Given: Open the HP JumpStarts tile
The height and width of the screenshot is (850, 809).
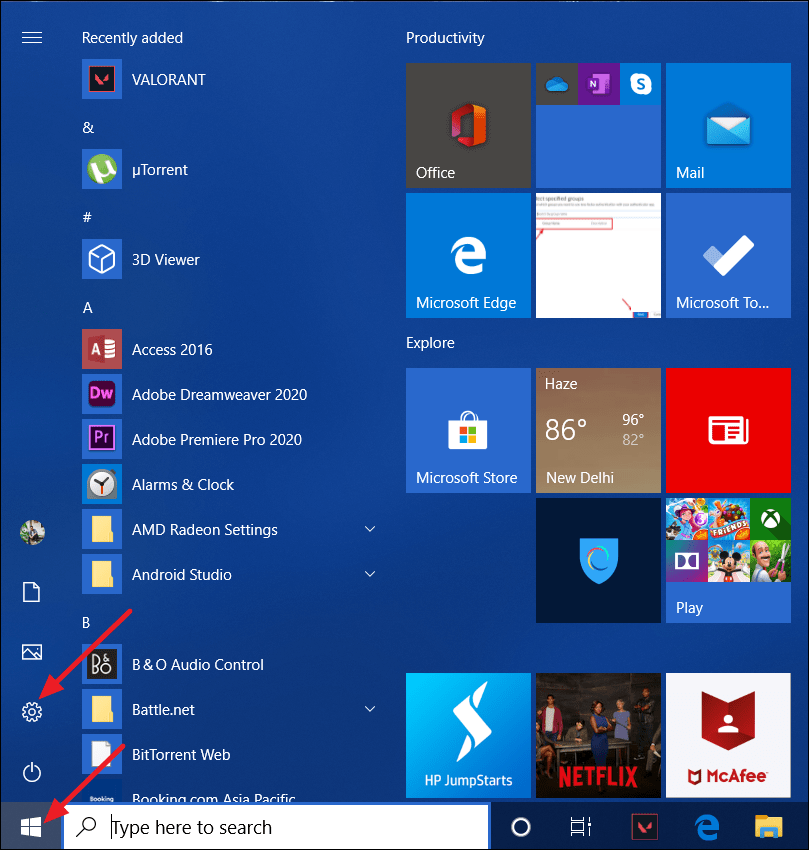Looking at the screenshot, I should (468, 735).
